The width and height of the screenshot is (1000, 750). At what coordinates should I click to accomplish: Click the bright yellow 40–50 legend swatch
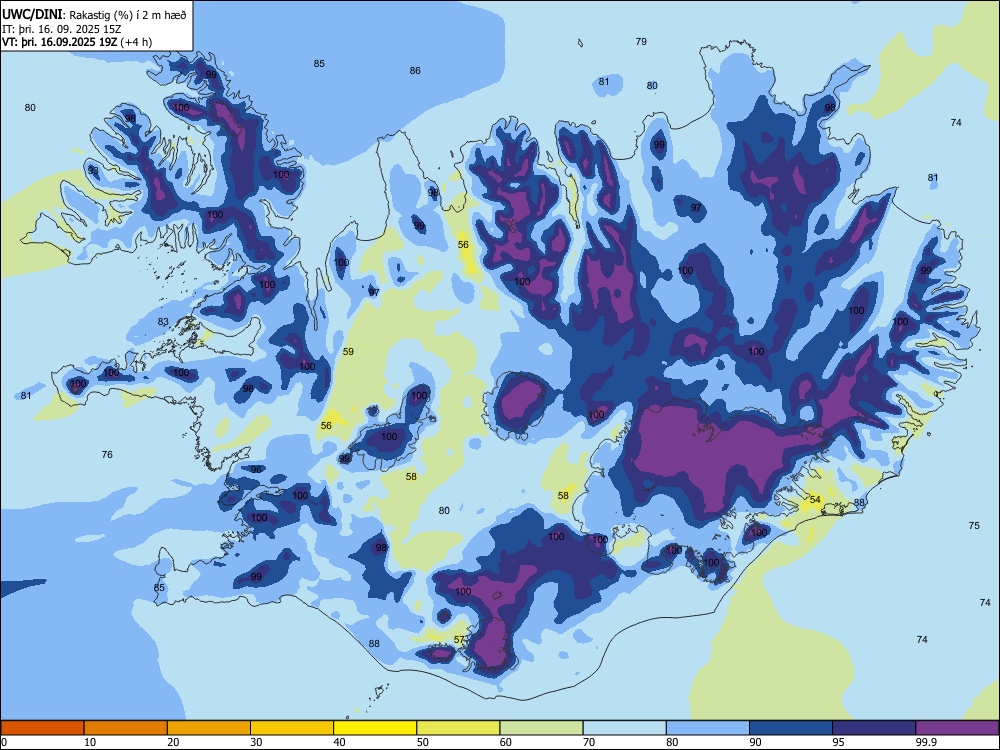pyautogui.click(x=375, y=728)
